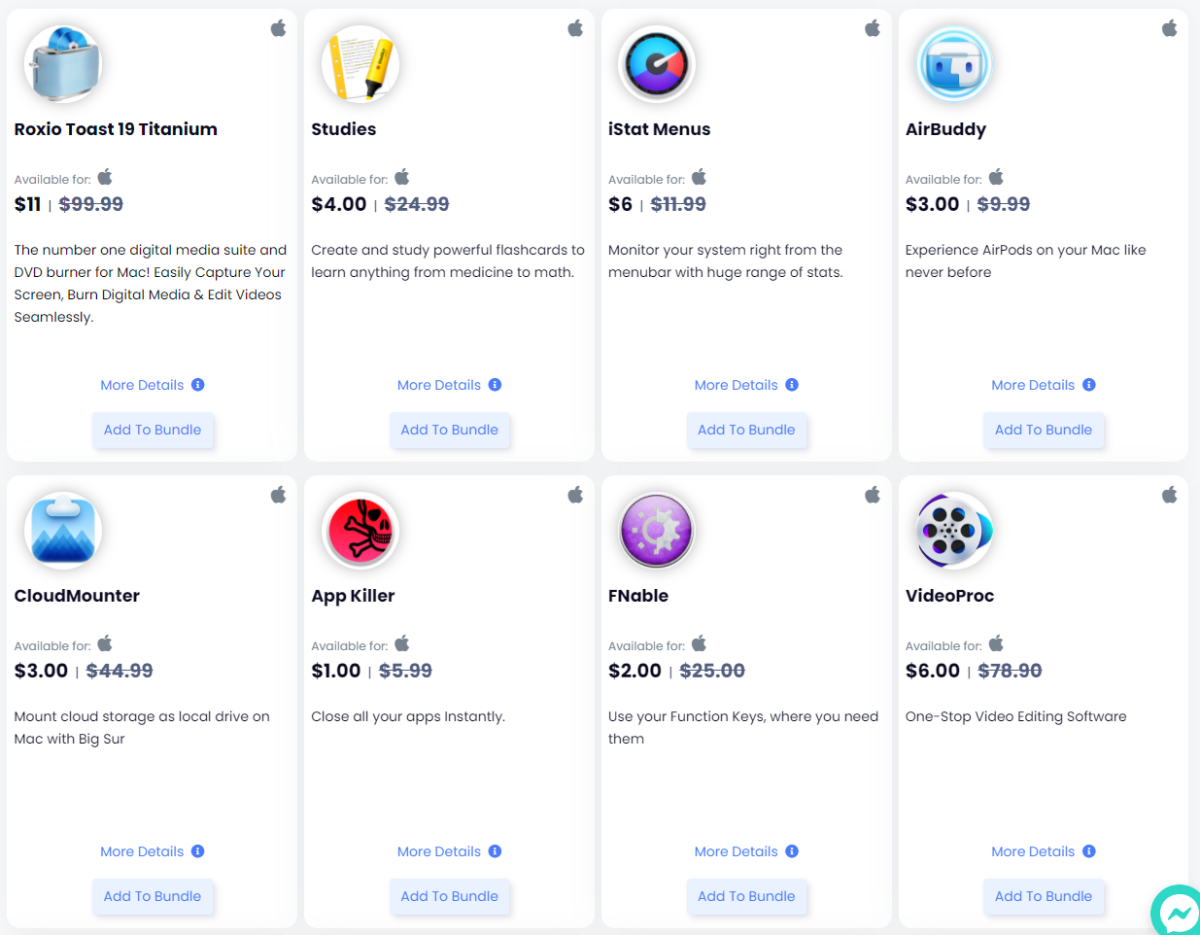
Task: Add CloudMounter to the bundle
Action: [x=153, y=896]
